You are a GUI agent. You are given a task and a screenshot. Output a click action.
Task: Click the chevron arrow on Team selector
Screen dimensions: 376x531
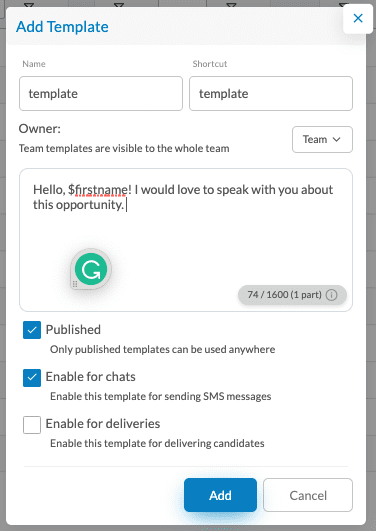[336, 140]
